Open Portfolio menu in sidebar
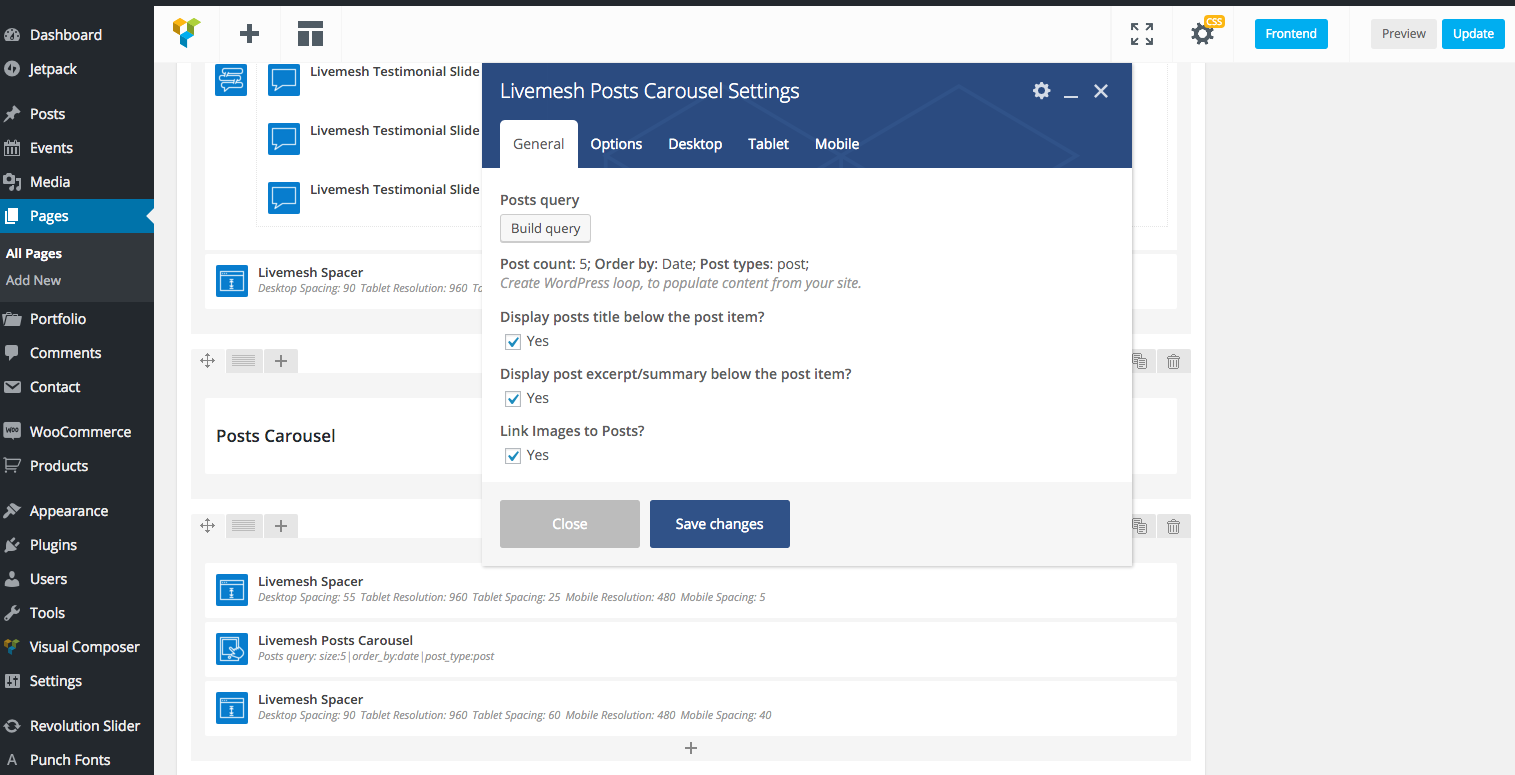Viewport: 1515px width, 775px height. (x=77, y=319)
